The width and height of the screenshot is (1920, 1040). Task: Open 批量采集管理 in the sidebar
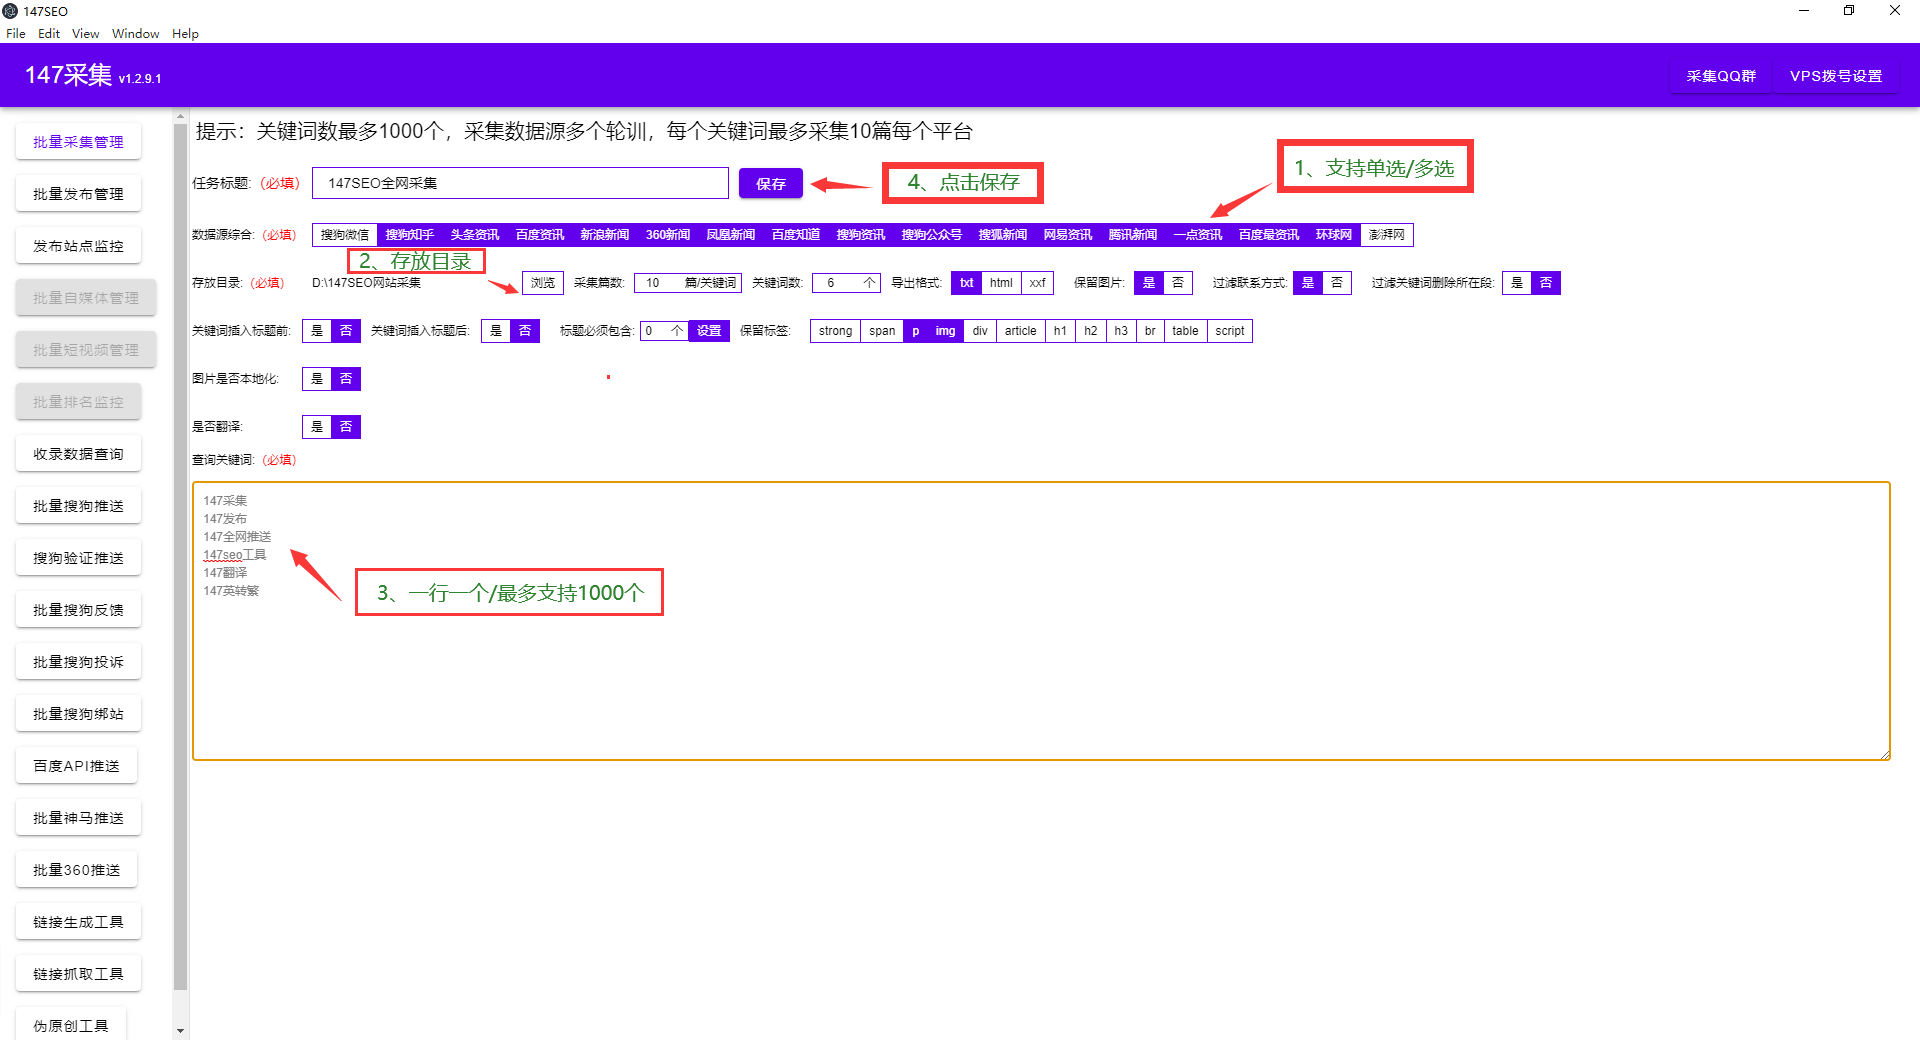(78, 142)
